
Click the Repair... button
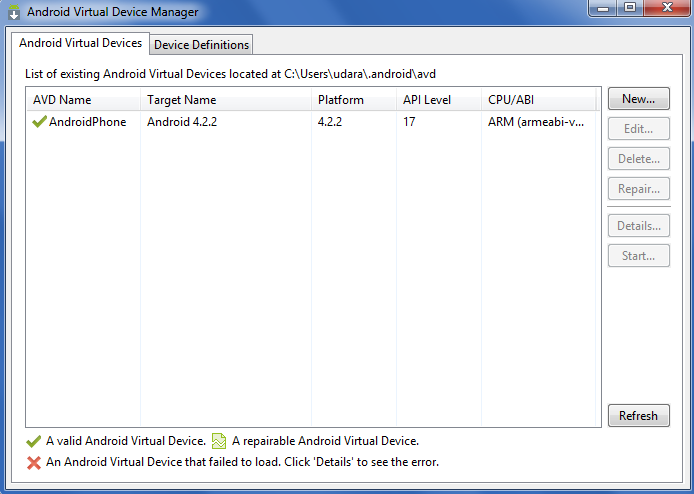pyautogui.click(x=639, y=189)
